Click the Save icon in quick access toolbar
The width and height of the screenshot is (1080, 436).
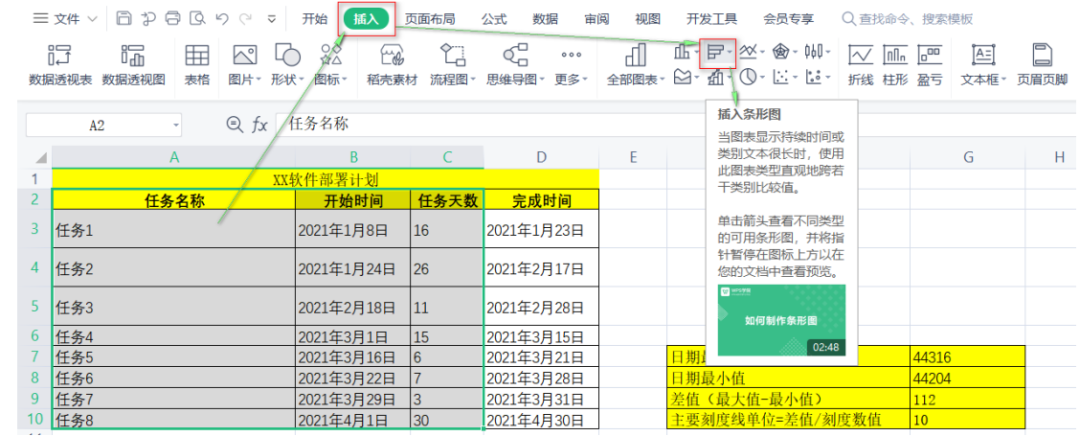click(124, 19)
